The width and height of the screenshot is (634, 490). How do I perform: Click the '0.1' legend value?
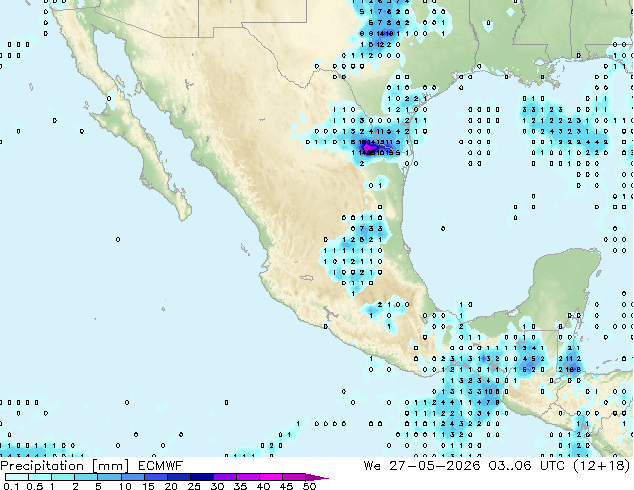click(11, 486)
